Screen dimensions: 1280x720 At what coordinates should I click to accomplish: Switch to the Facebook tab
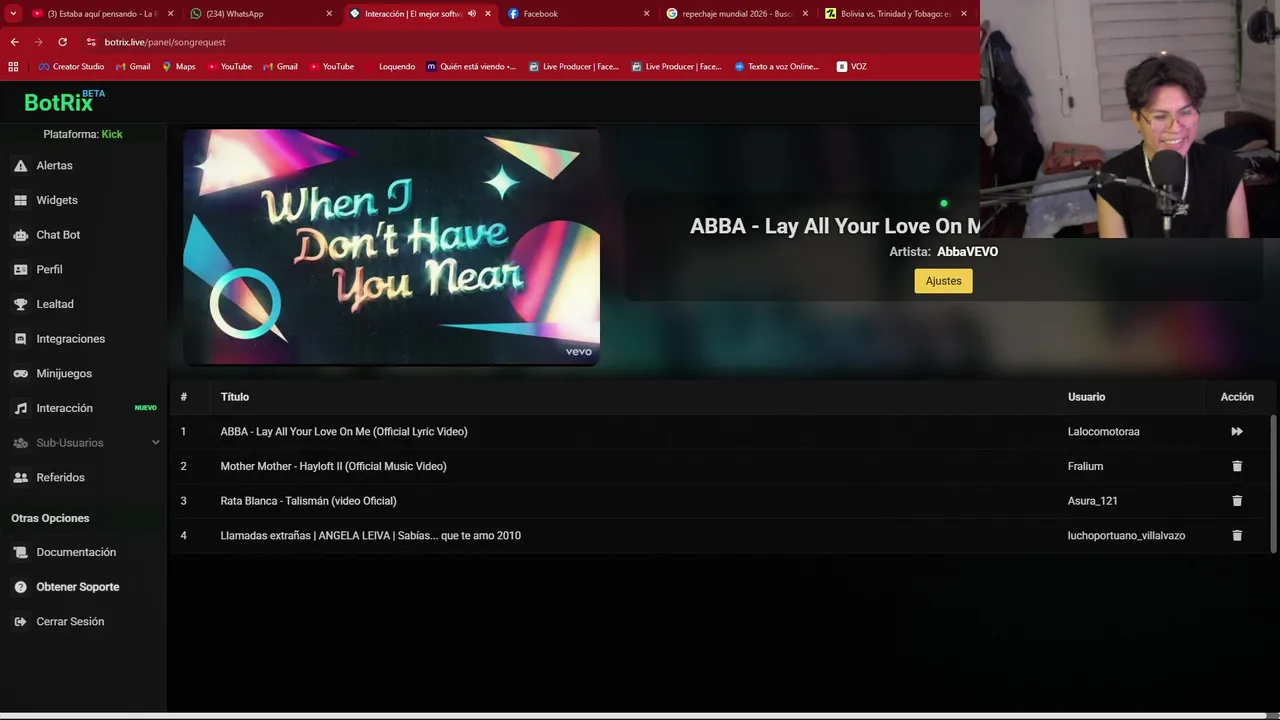[577, 14]
